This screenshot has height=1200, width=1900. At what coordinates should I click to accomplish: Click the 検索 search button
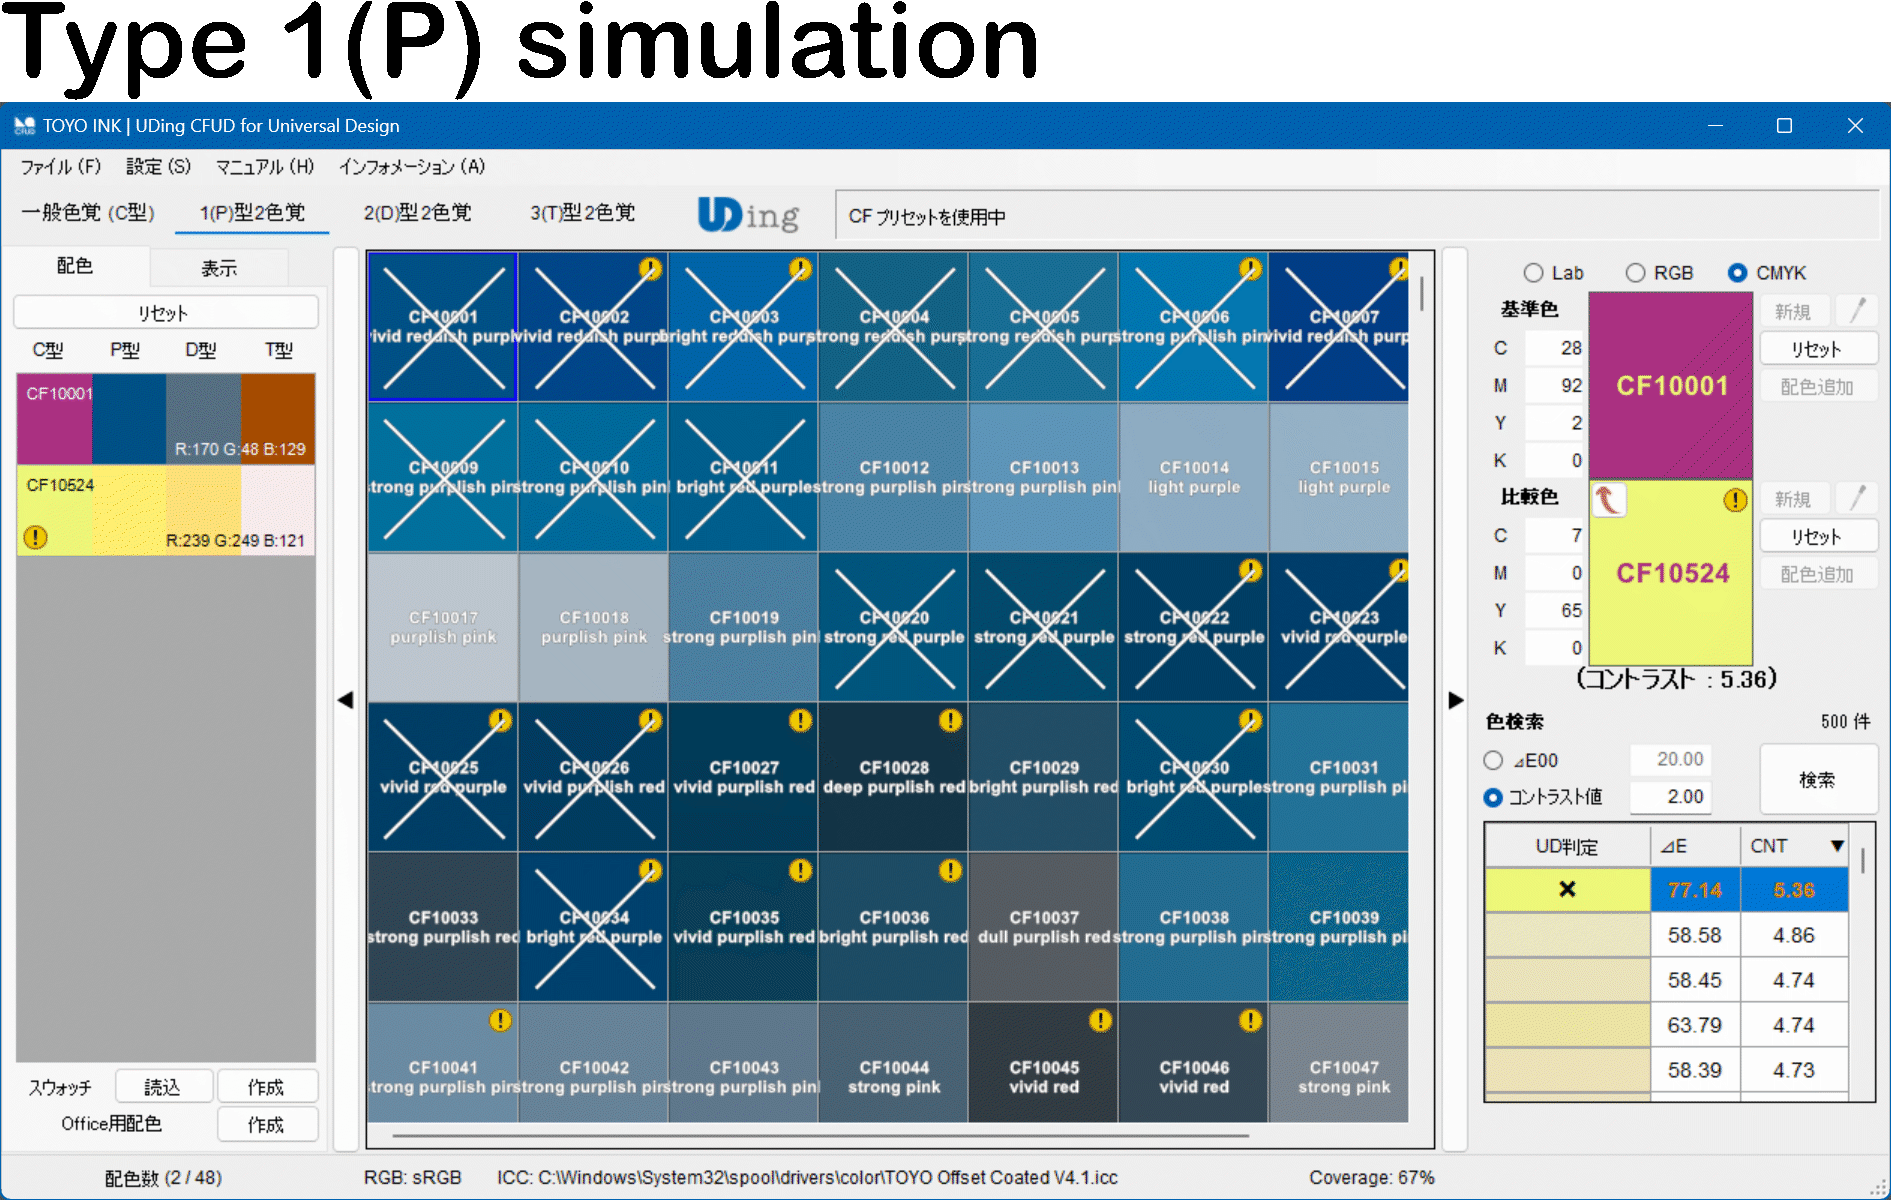pos(1817,779)
